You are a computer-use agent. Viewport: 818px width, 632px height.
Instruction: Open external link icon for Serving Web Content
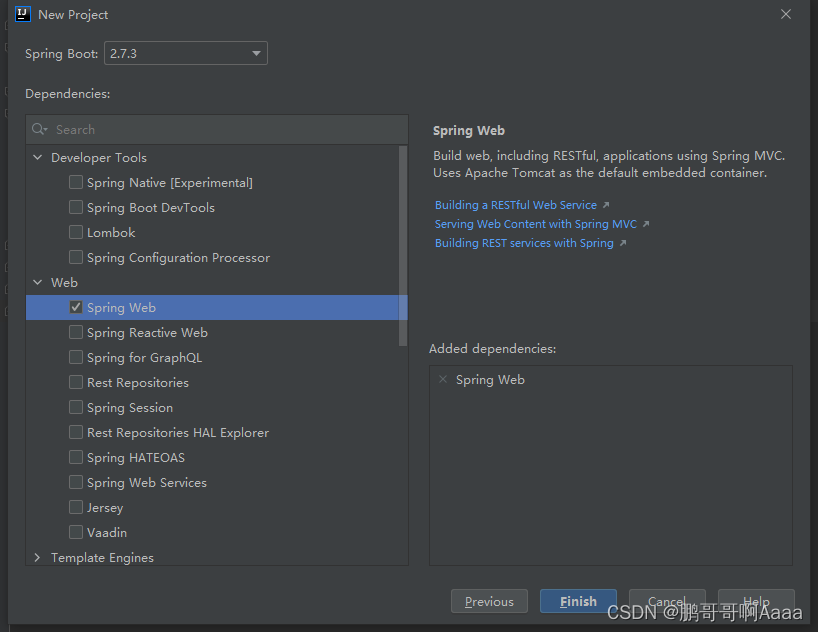pyautogui.click(x=646, y=224)
